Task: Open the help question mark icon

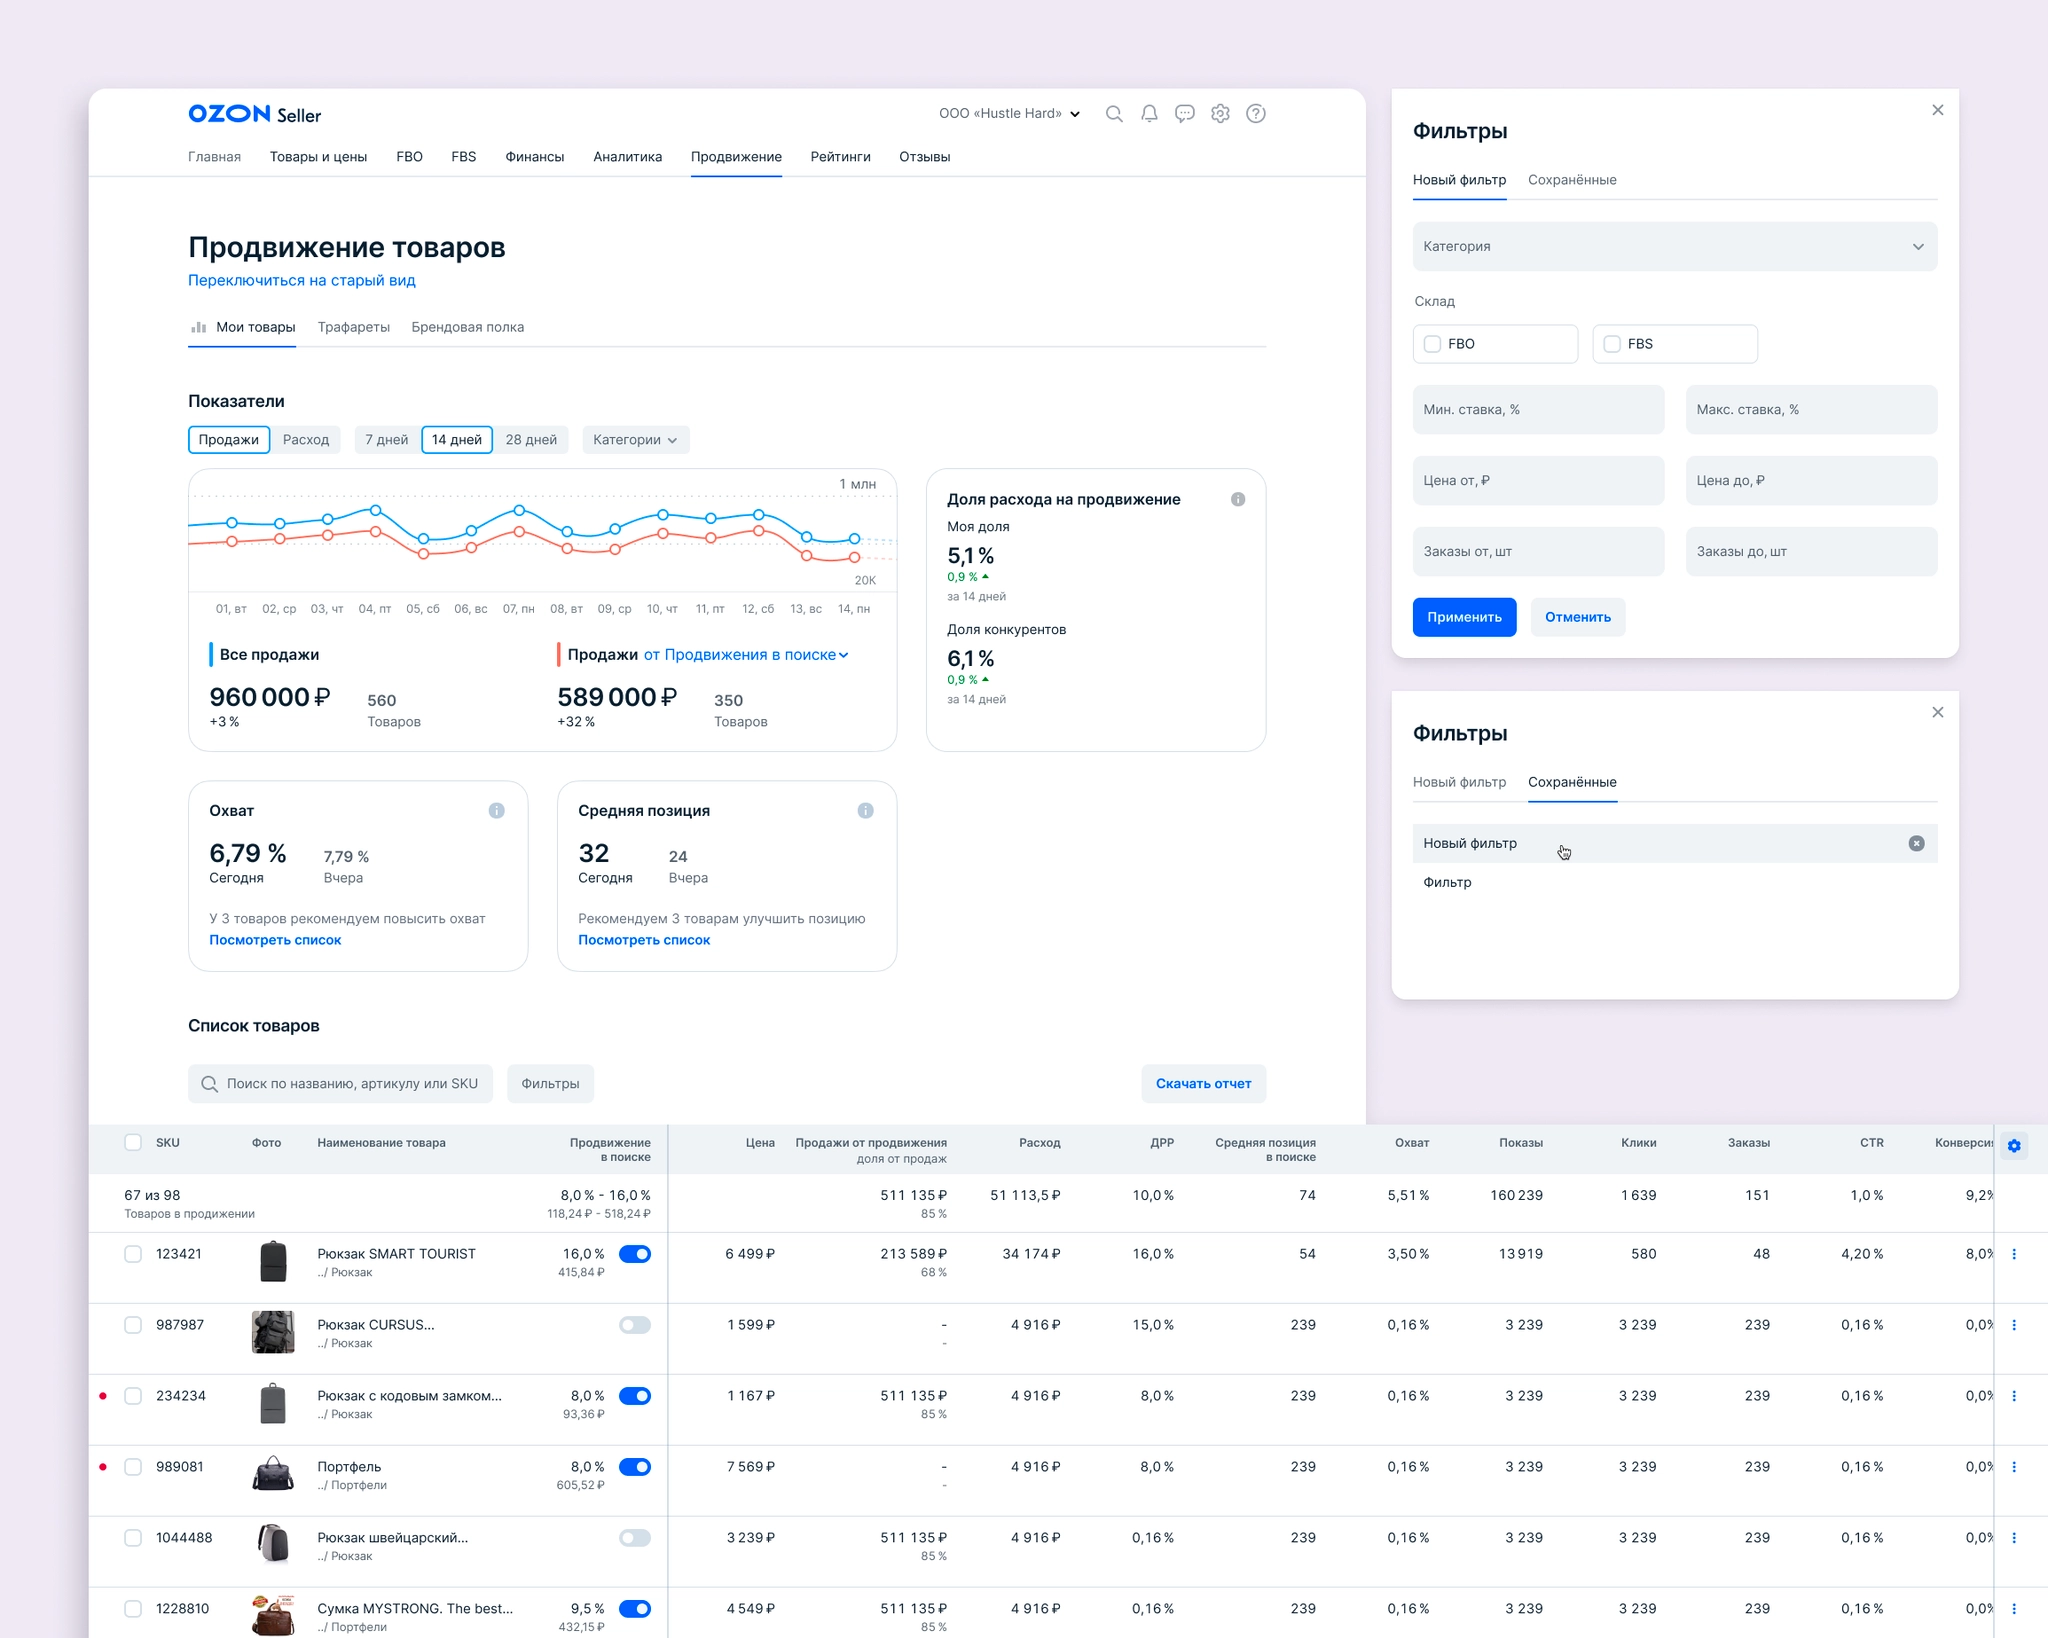Action: [x=1256, y=114]
